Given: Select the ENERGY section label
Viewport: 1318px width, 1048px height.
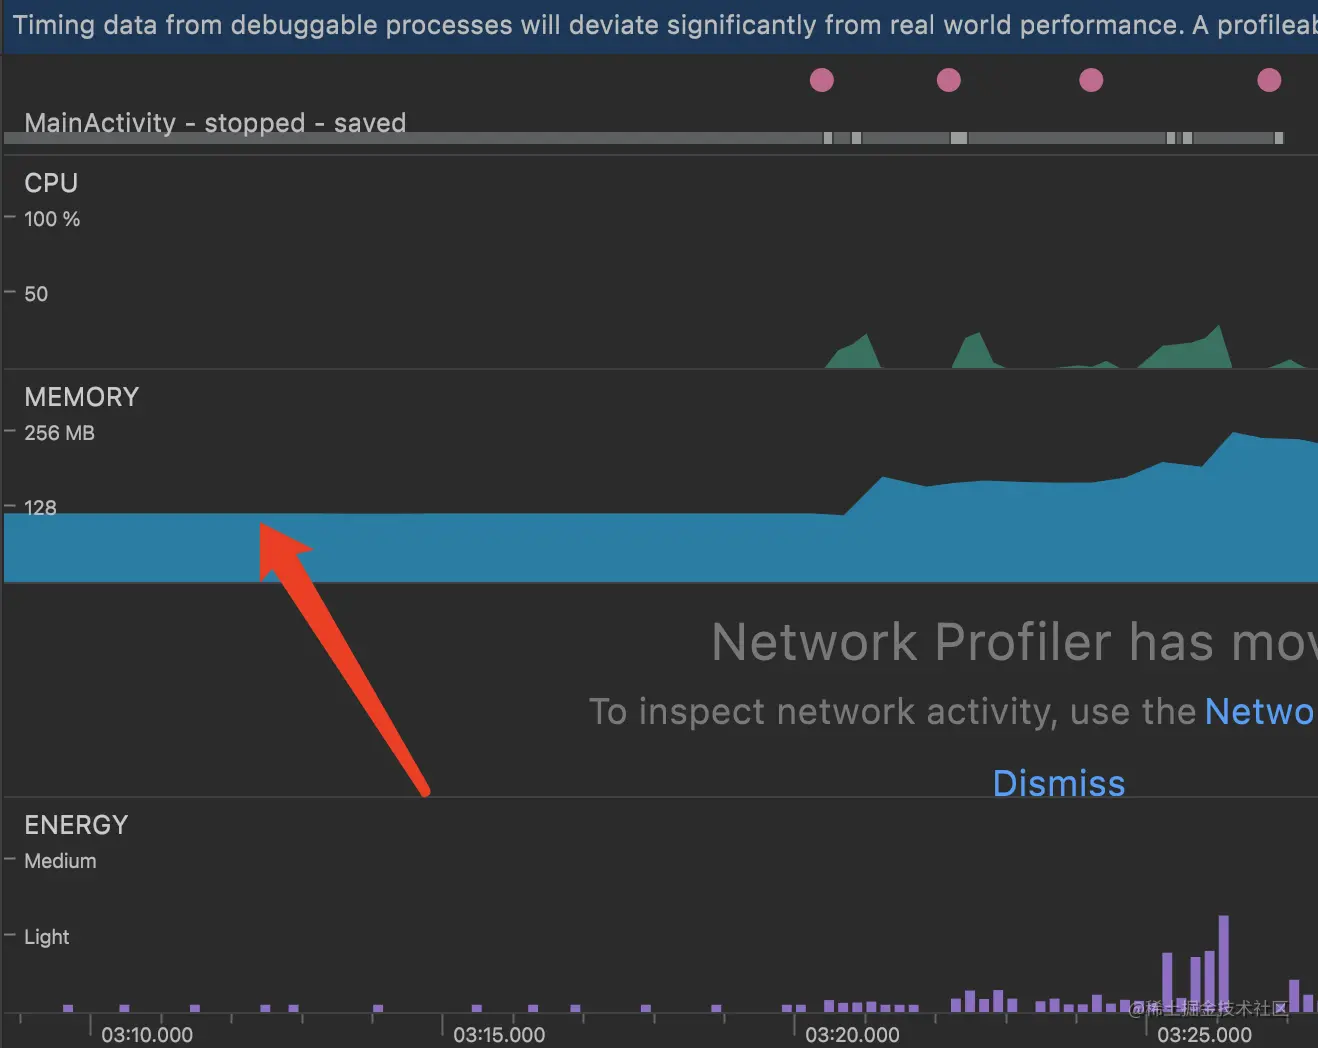Looking at the screenshot, I should click(x=77, y=825).
